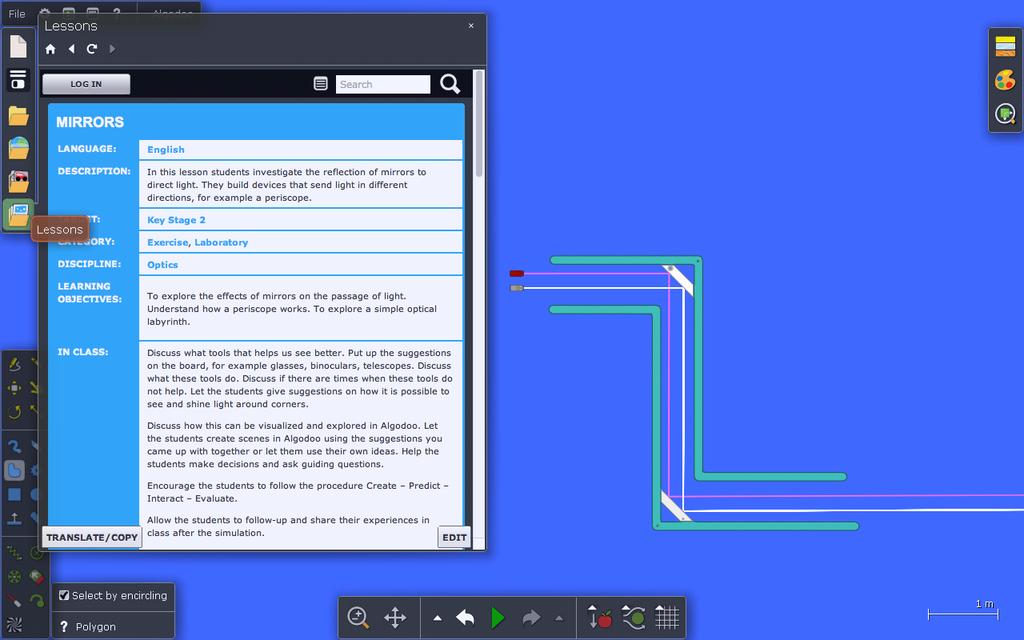Click the red laser emitter in the scene

click(x=517, y=274)
